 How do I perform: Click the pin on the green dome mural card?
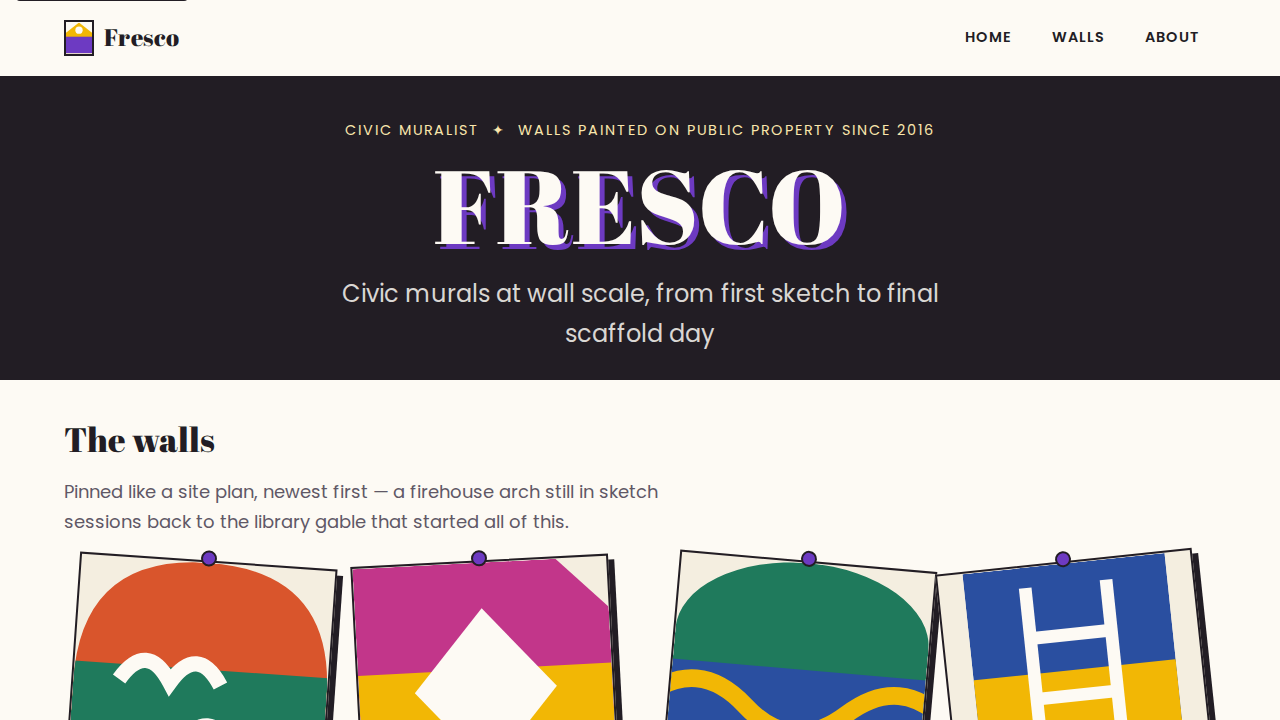click(809, 558)
